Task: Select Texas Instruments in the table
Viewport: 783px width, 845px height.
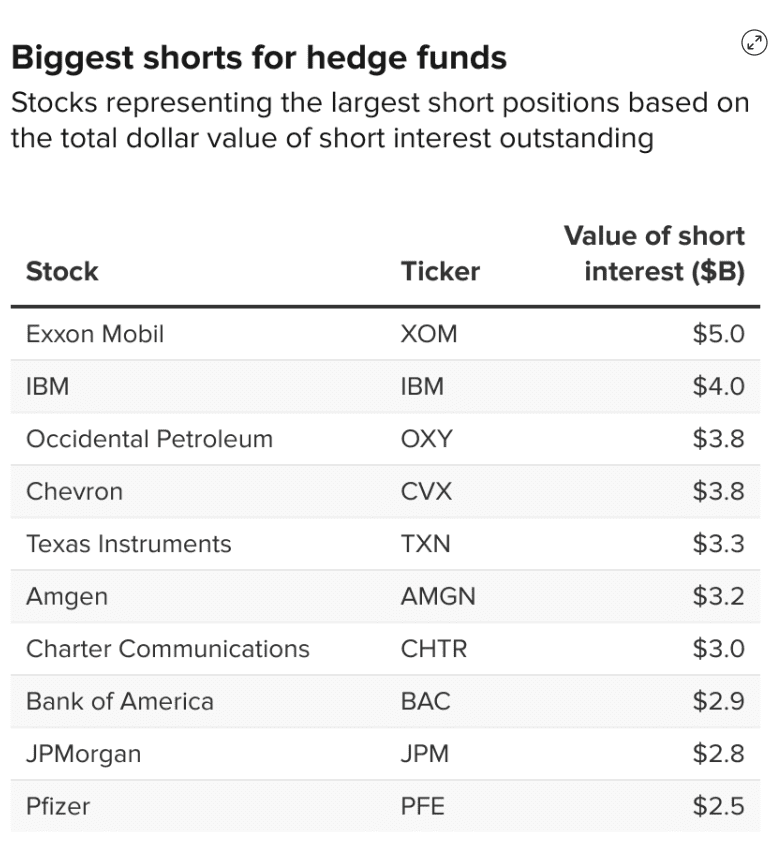Action: coord(128,544)
